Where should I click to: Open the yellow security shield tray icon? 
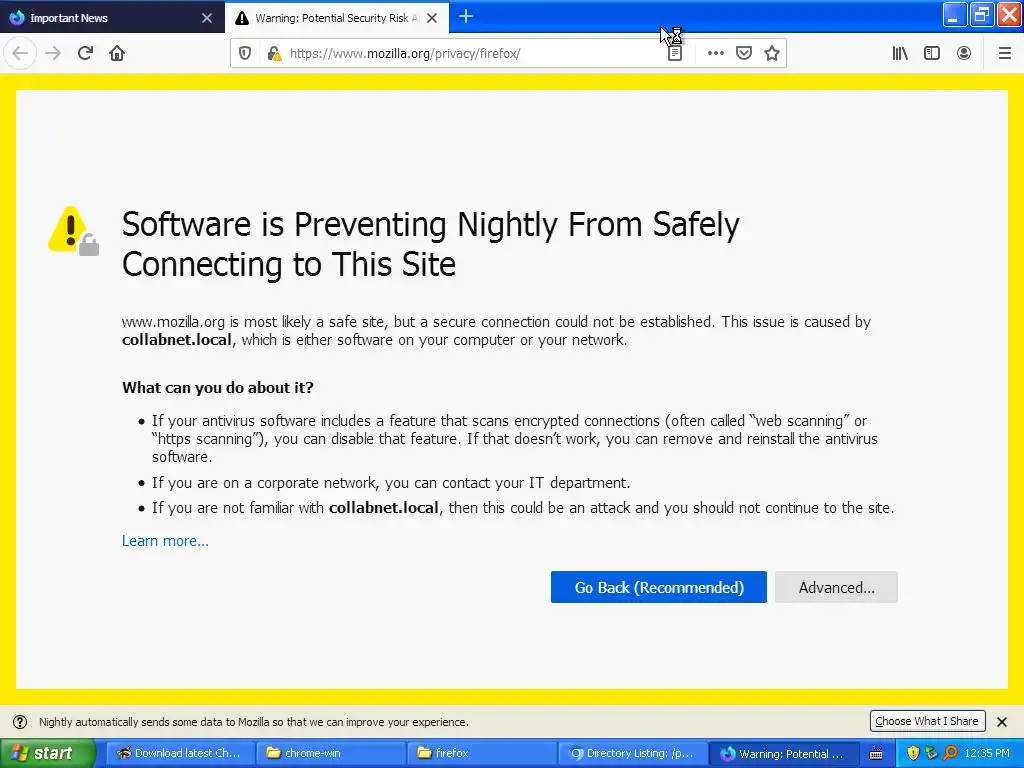913,754
